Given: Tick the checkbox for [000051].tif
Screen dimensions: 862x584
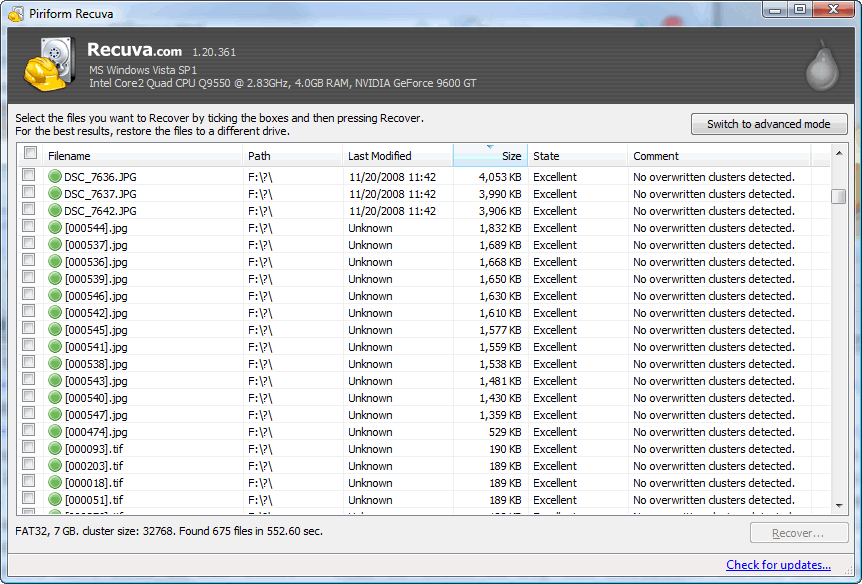Looking at the screenshot, I should click(x=29, y=498).
